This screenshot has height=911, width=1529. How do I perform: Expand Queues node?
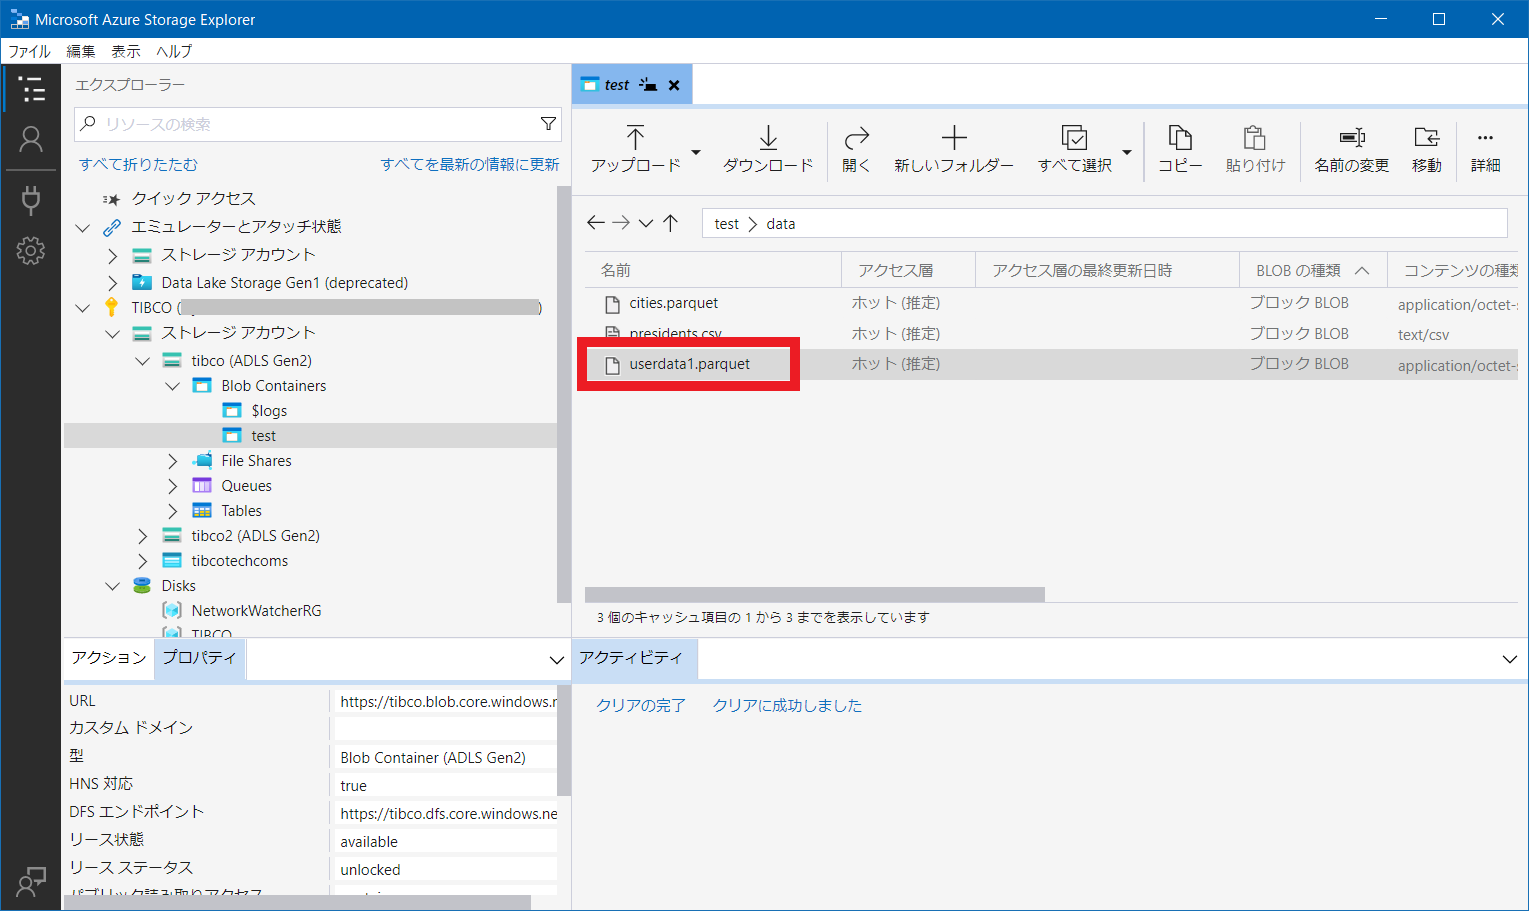173,486
